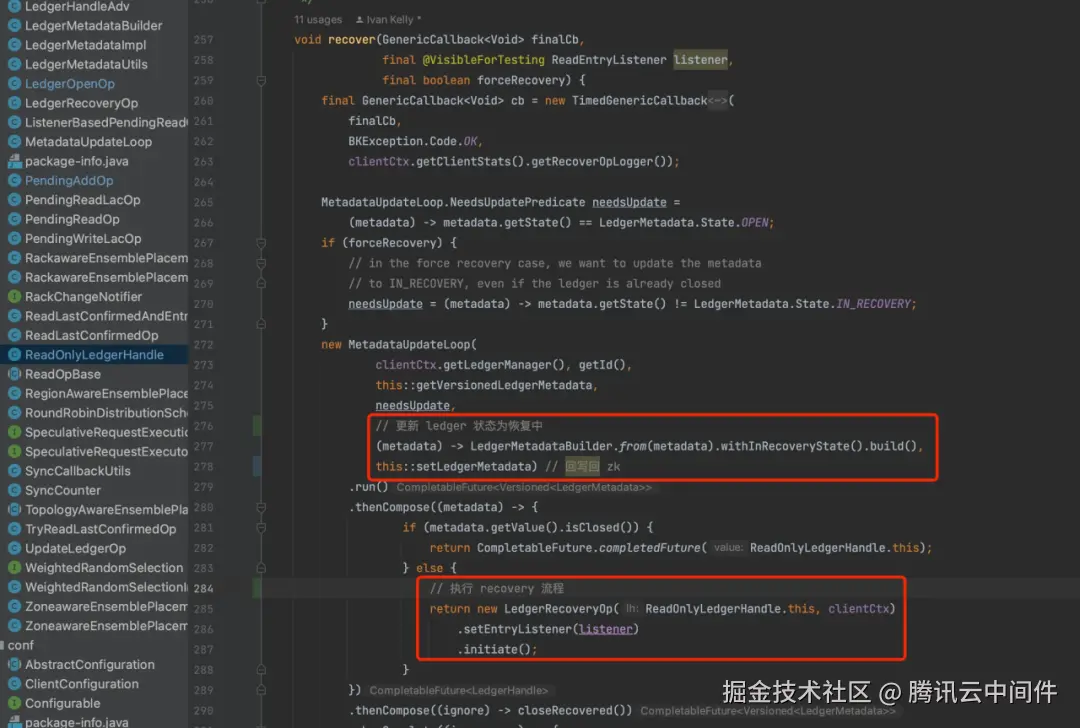This screenshot has height=728, width=1080.
Task: Click the blue change marker at line 278
Action: coord(257,466)
